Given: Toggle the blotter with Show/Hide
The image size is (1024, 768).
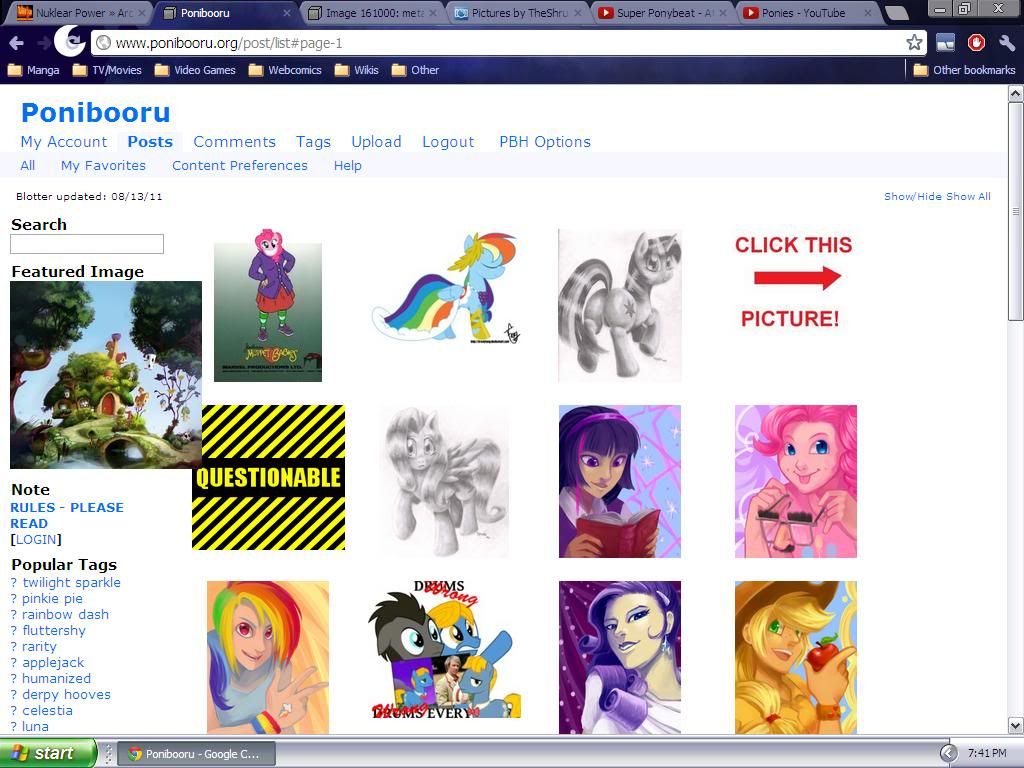Looking at the screenshot, I should tap(912, 196).
